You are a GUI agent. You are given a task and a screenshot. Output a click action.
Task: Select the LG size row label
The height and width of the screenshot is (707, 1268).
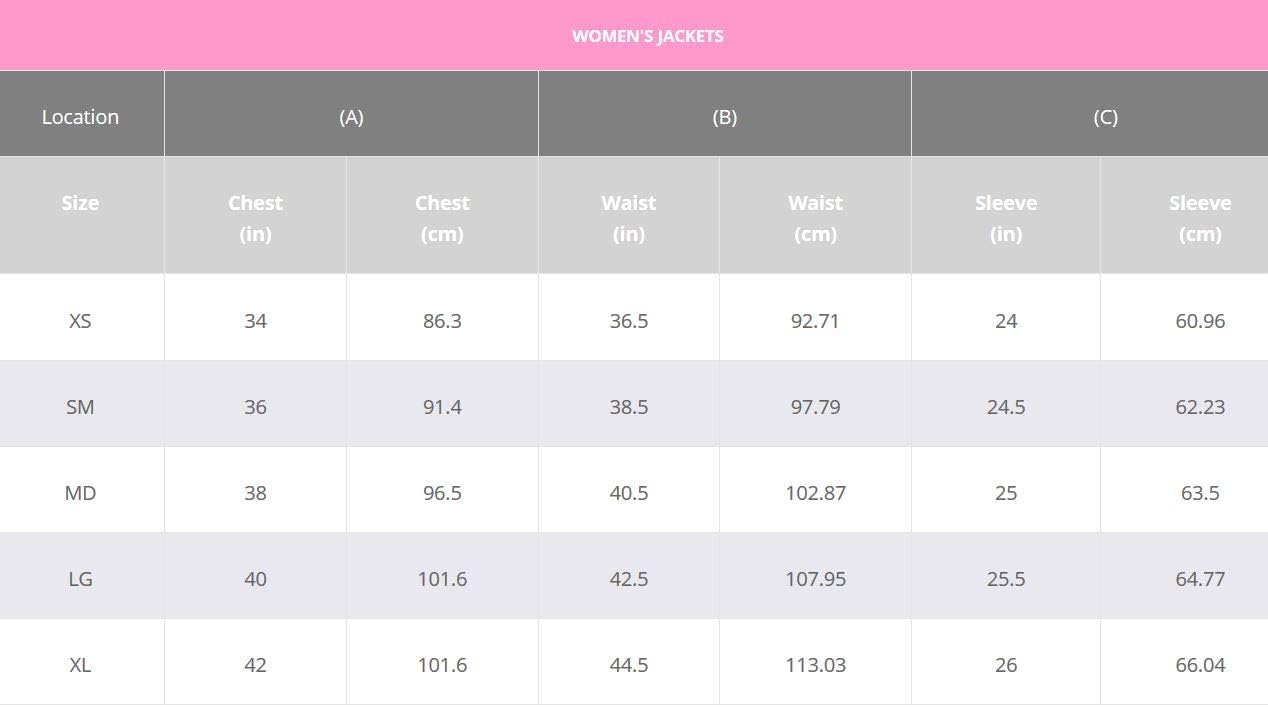pos(80,579)
